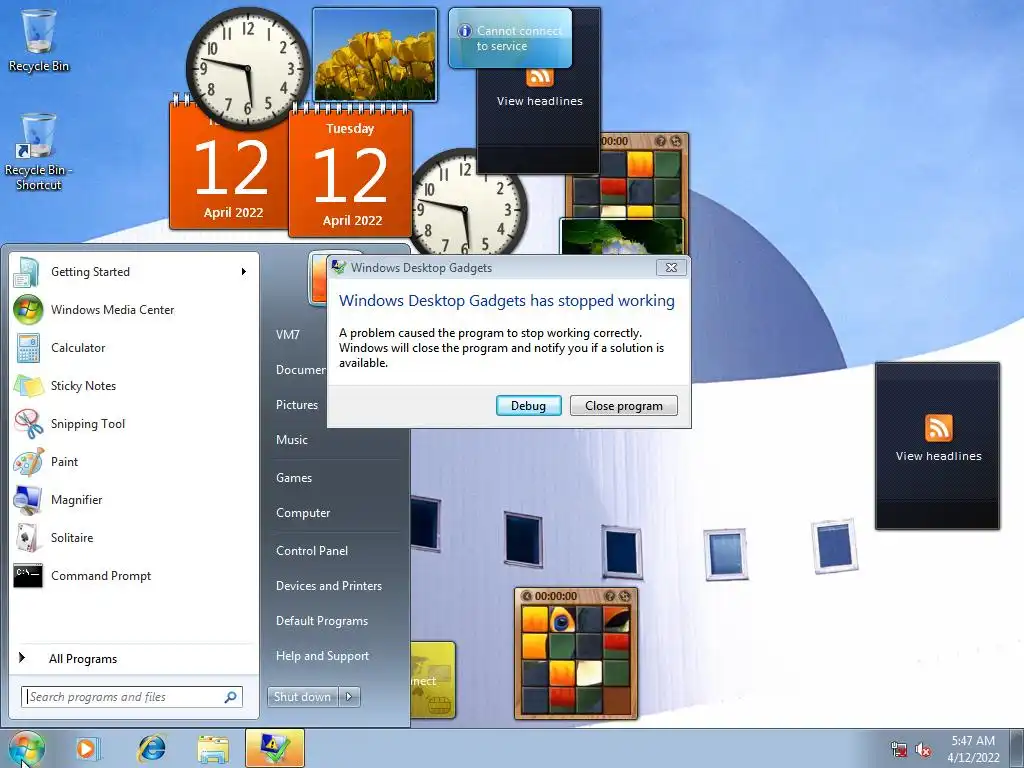
Task: Focus the Search programs and files box
Action: tap(131, 697)
